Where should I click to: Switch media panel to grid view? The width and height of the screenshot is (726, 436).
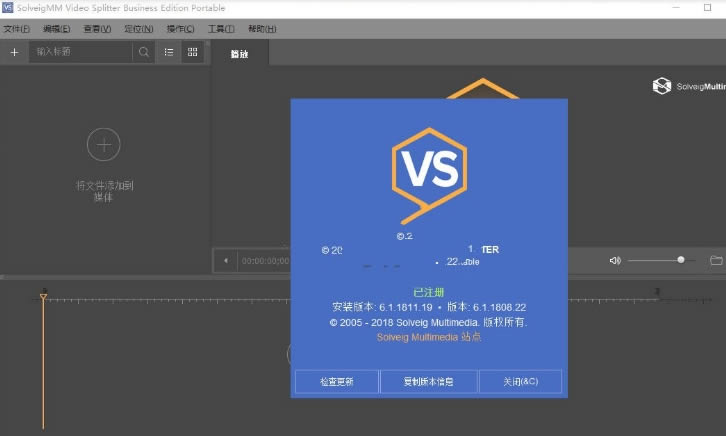click(x=193, y=52)
